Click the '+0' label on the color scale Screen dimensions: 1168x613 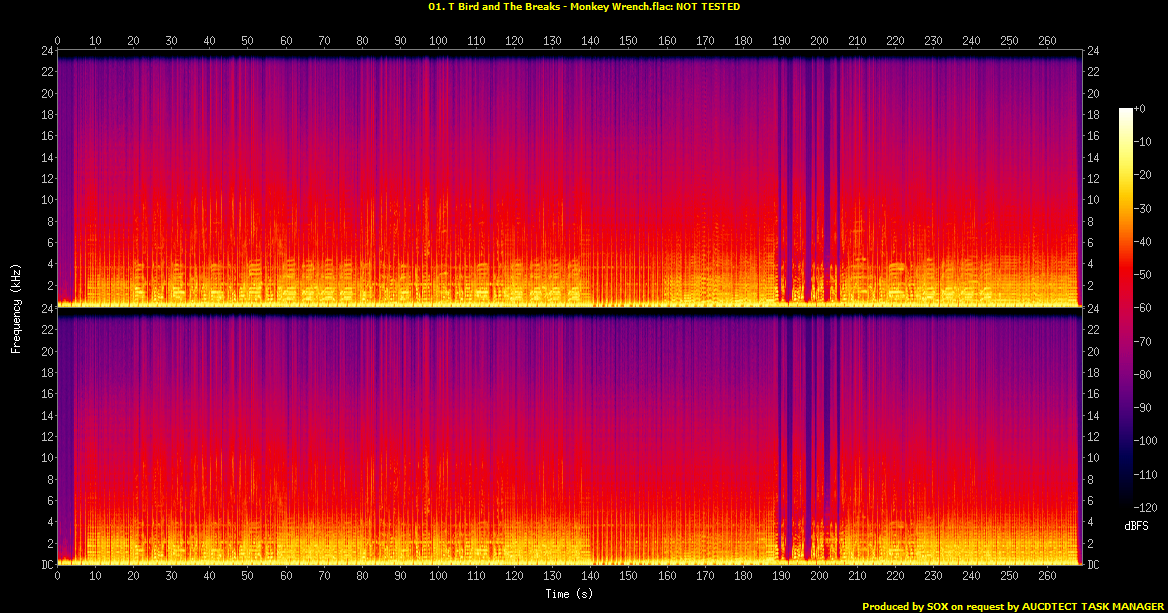click(x=1140, y=109)
